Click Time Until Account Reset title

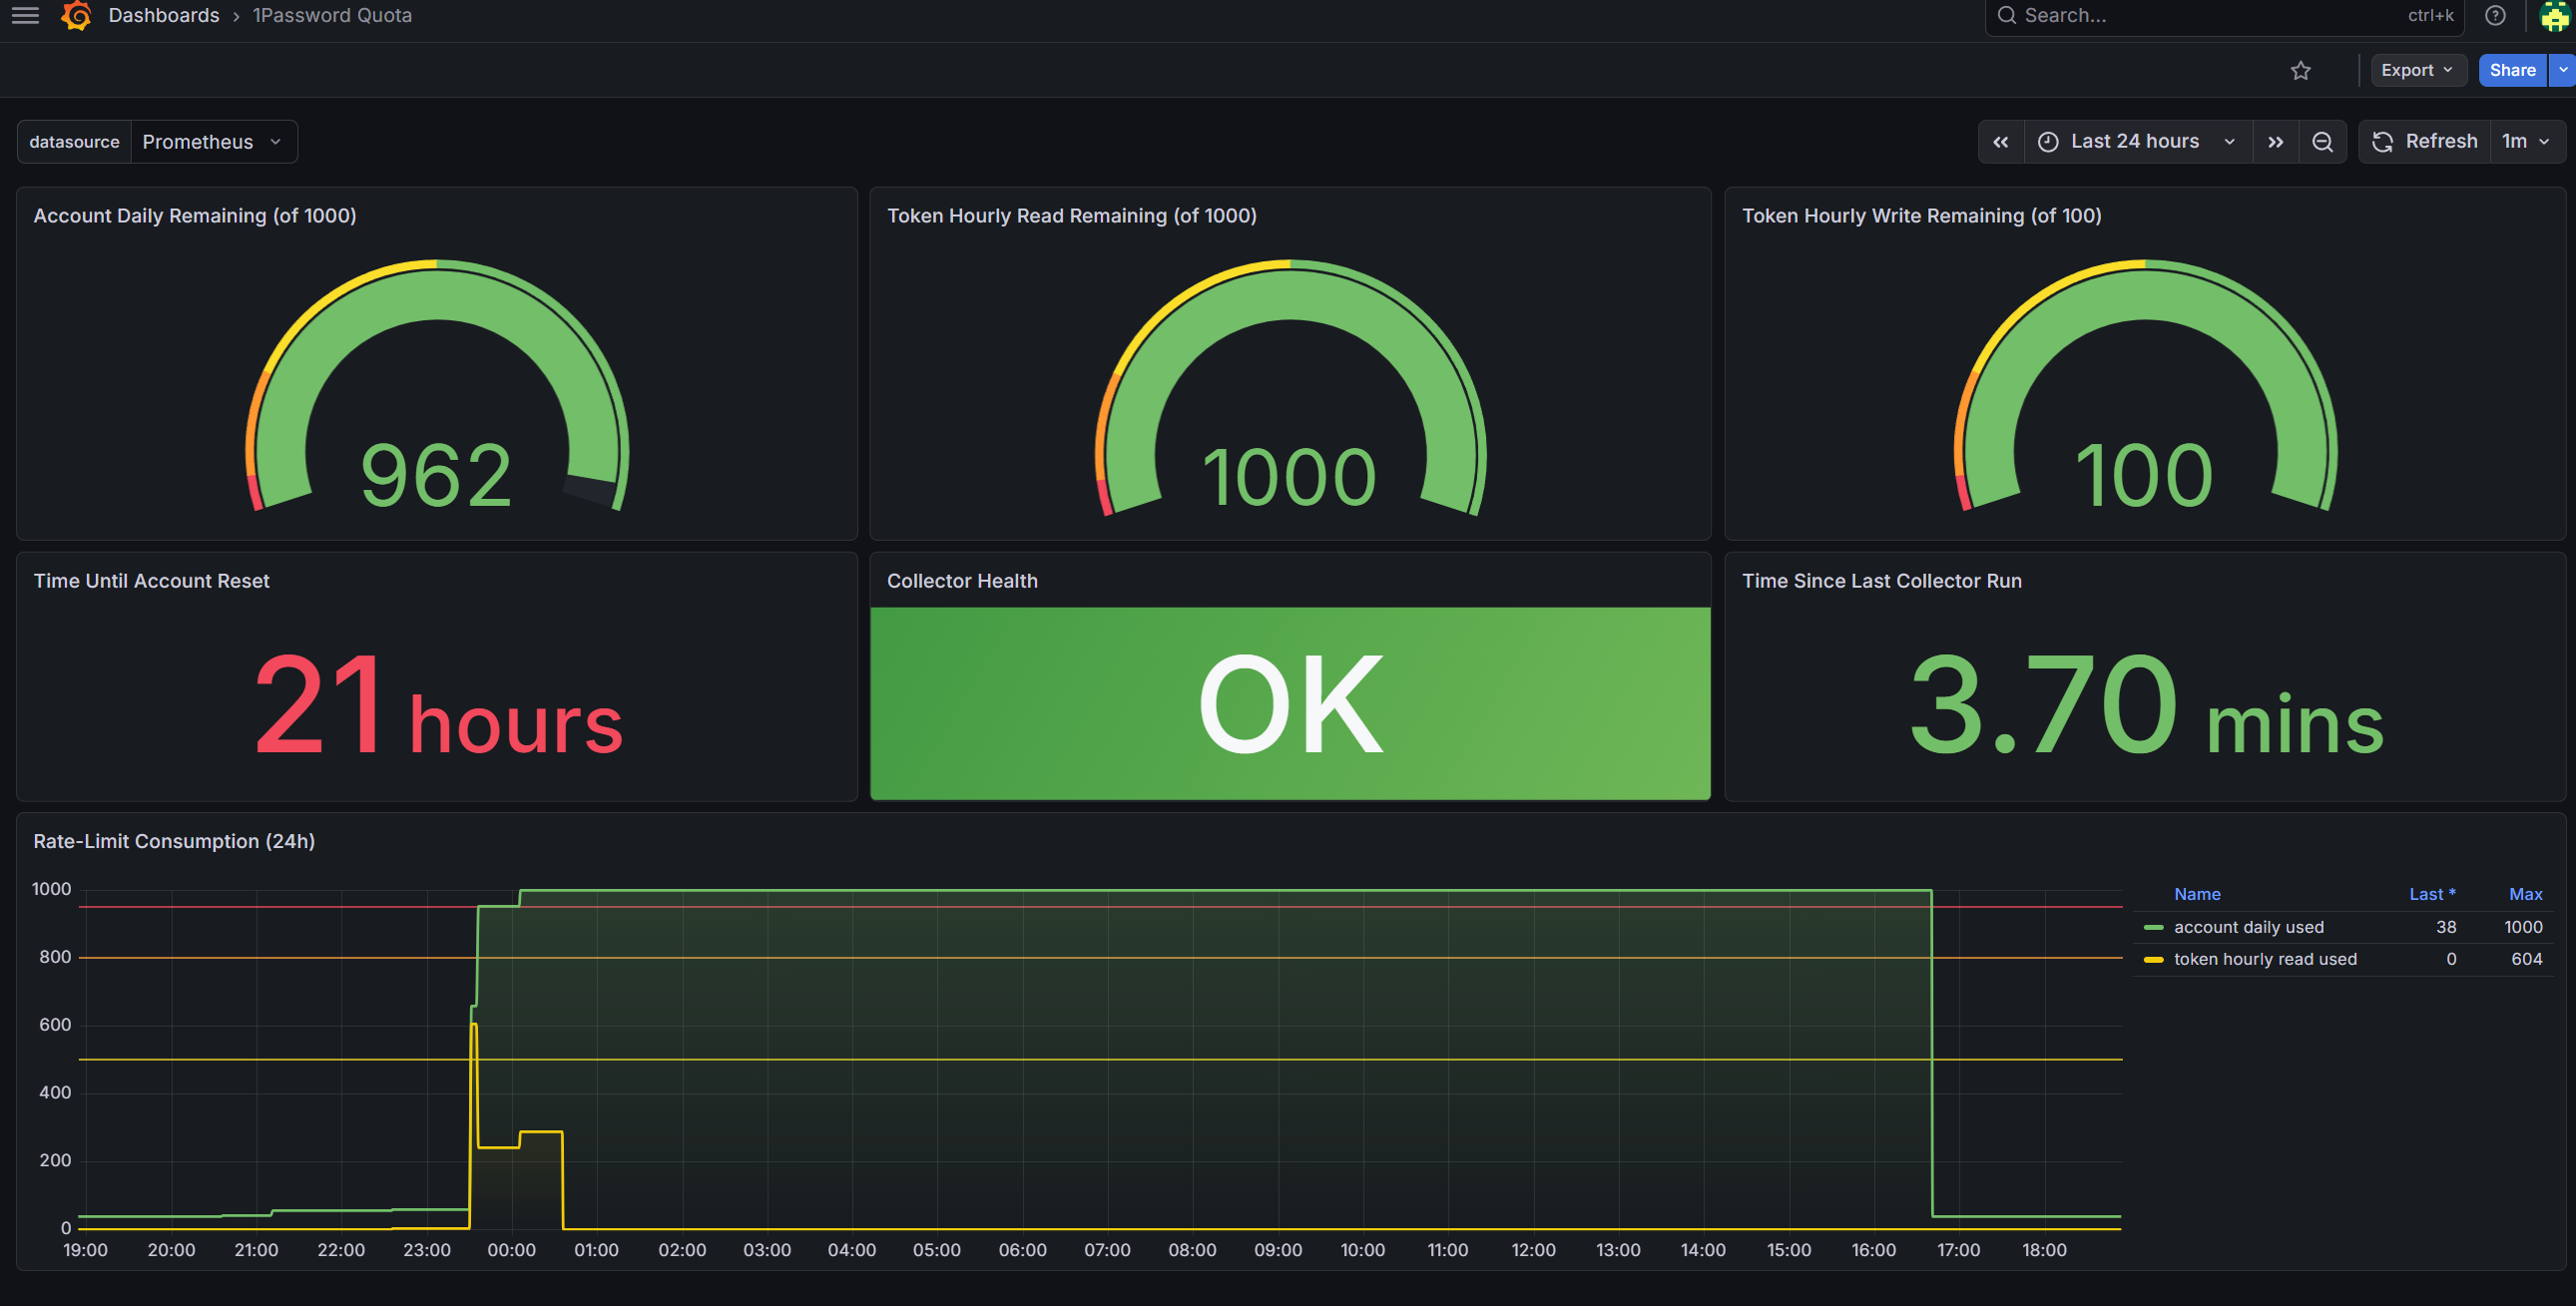pyautogui.click(x=151, y=581)
